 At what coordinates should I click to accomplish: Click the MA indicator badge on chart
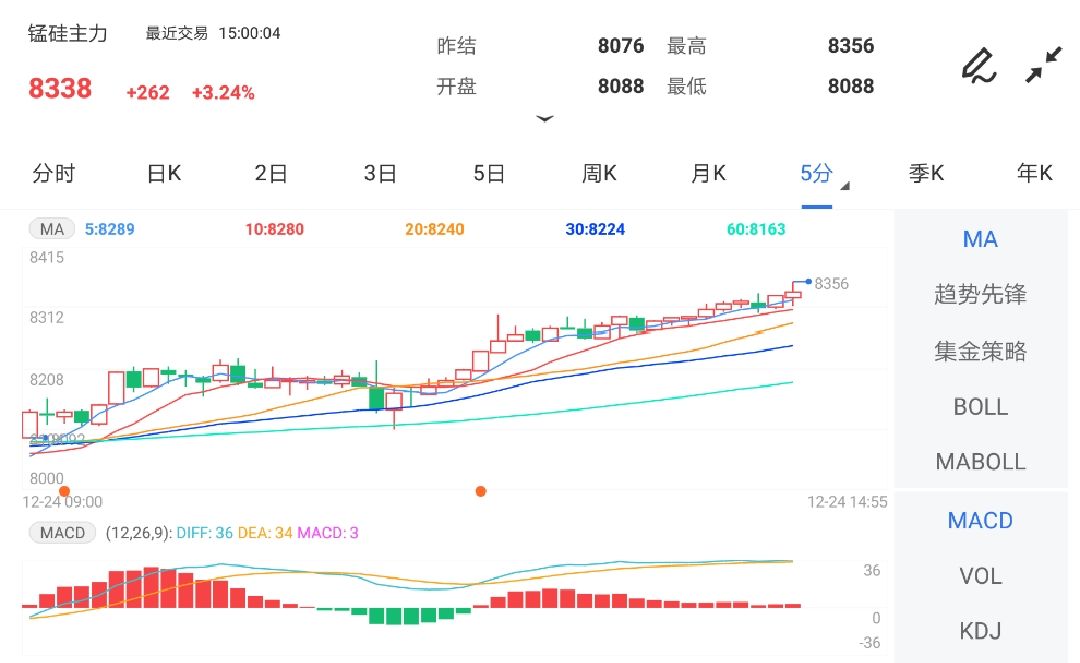point(52,229)
